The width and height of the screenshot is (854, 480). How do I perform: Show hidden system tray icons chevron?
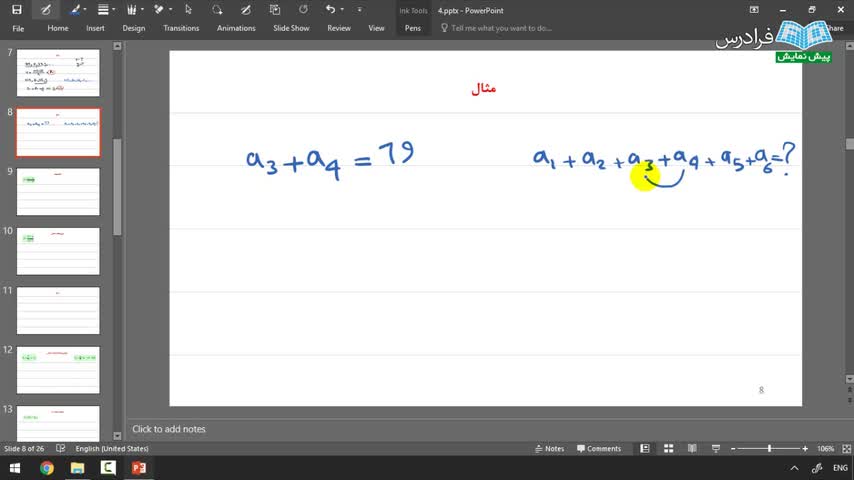click(794, 468)
